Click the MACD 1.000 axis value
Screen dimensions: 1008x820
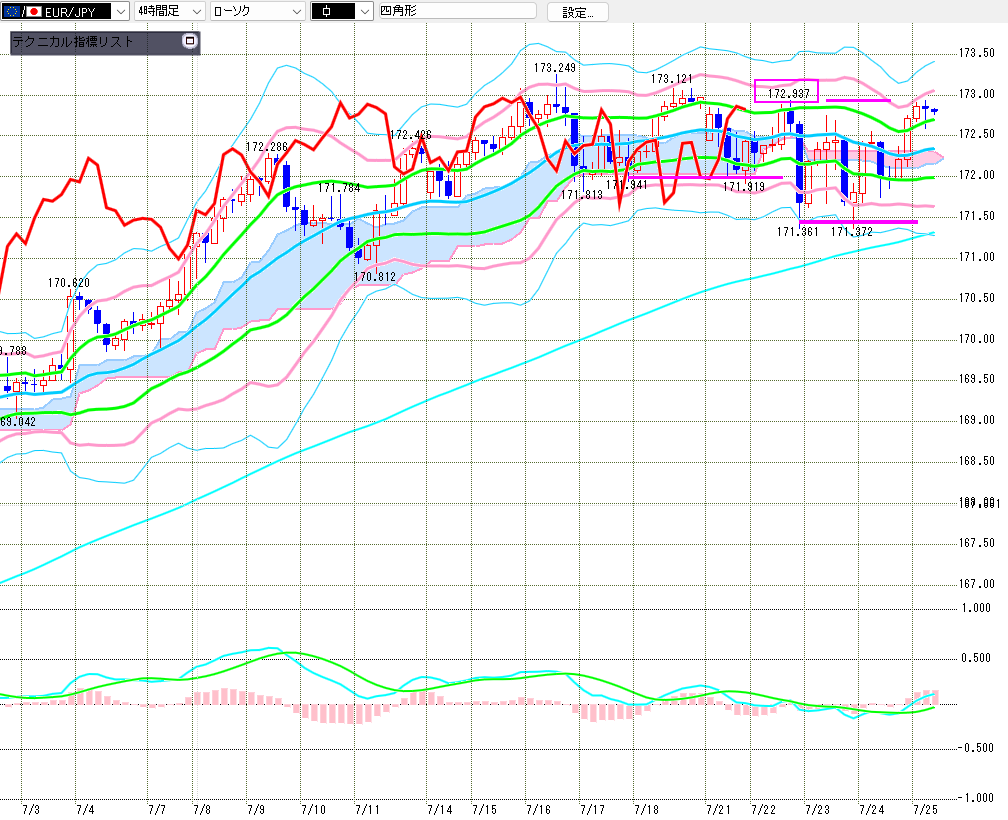pyautogui.click(x=976, y=608)
